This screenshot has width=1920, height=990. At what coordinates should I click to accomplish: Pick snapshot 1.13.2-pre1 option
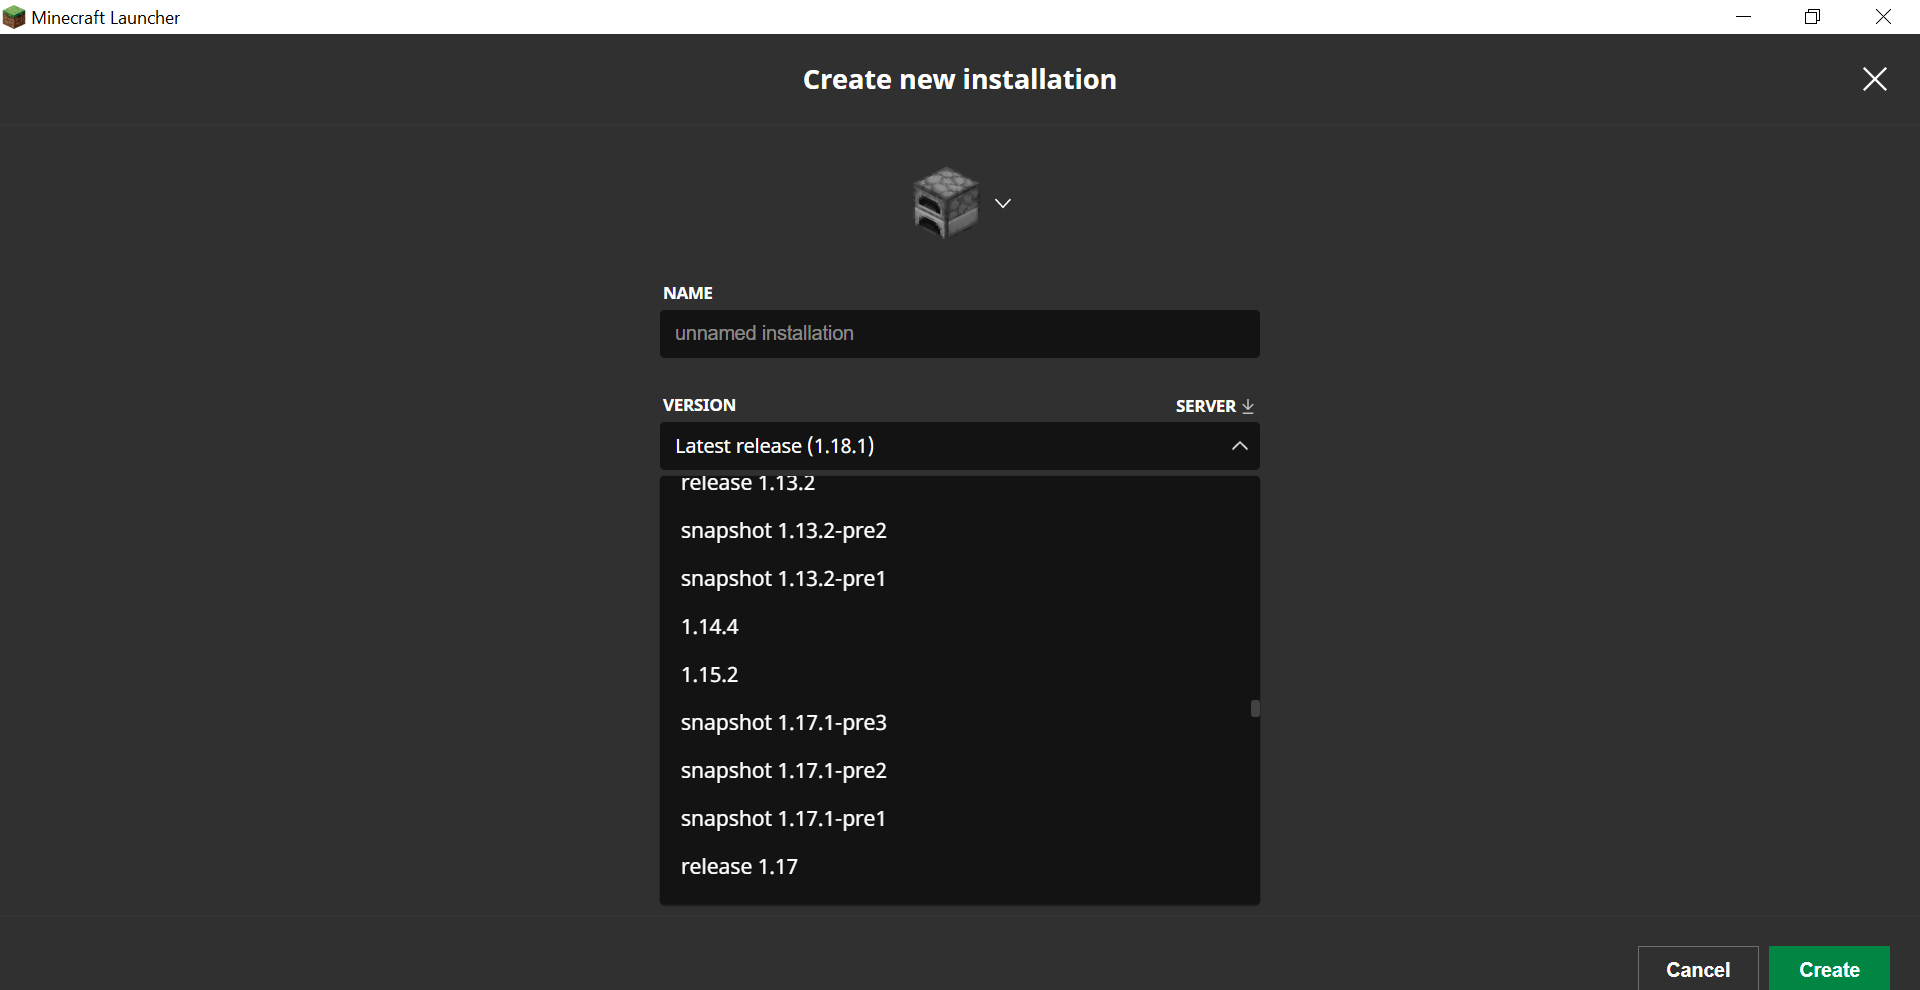pyautogui.click(x=783, y=579)
